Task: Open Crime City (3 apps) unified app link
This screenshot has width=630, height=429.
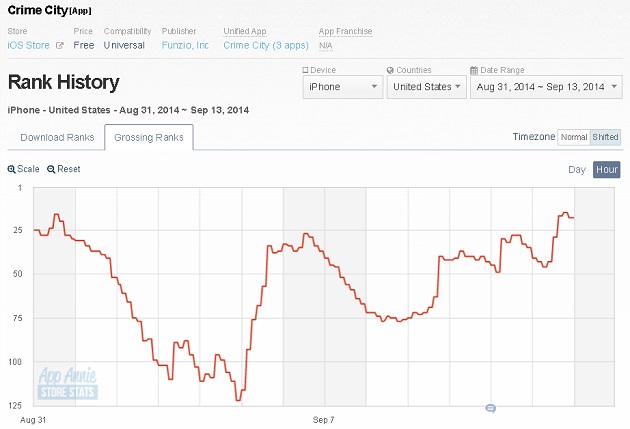Action: coord(266,45)
